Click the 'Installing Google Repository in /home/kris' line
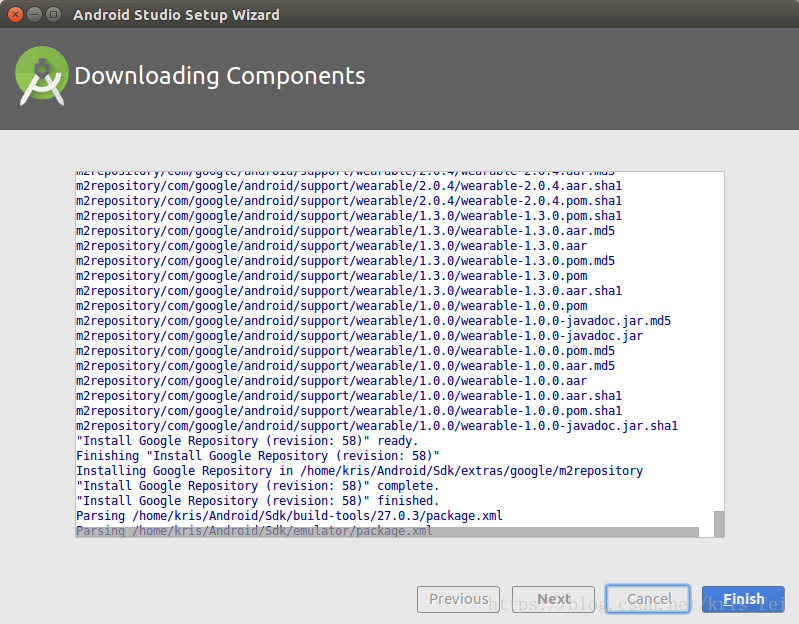 359,471
